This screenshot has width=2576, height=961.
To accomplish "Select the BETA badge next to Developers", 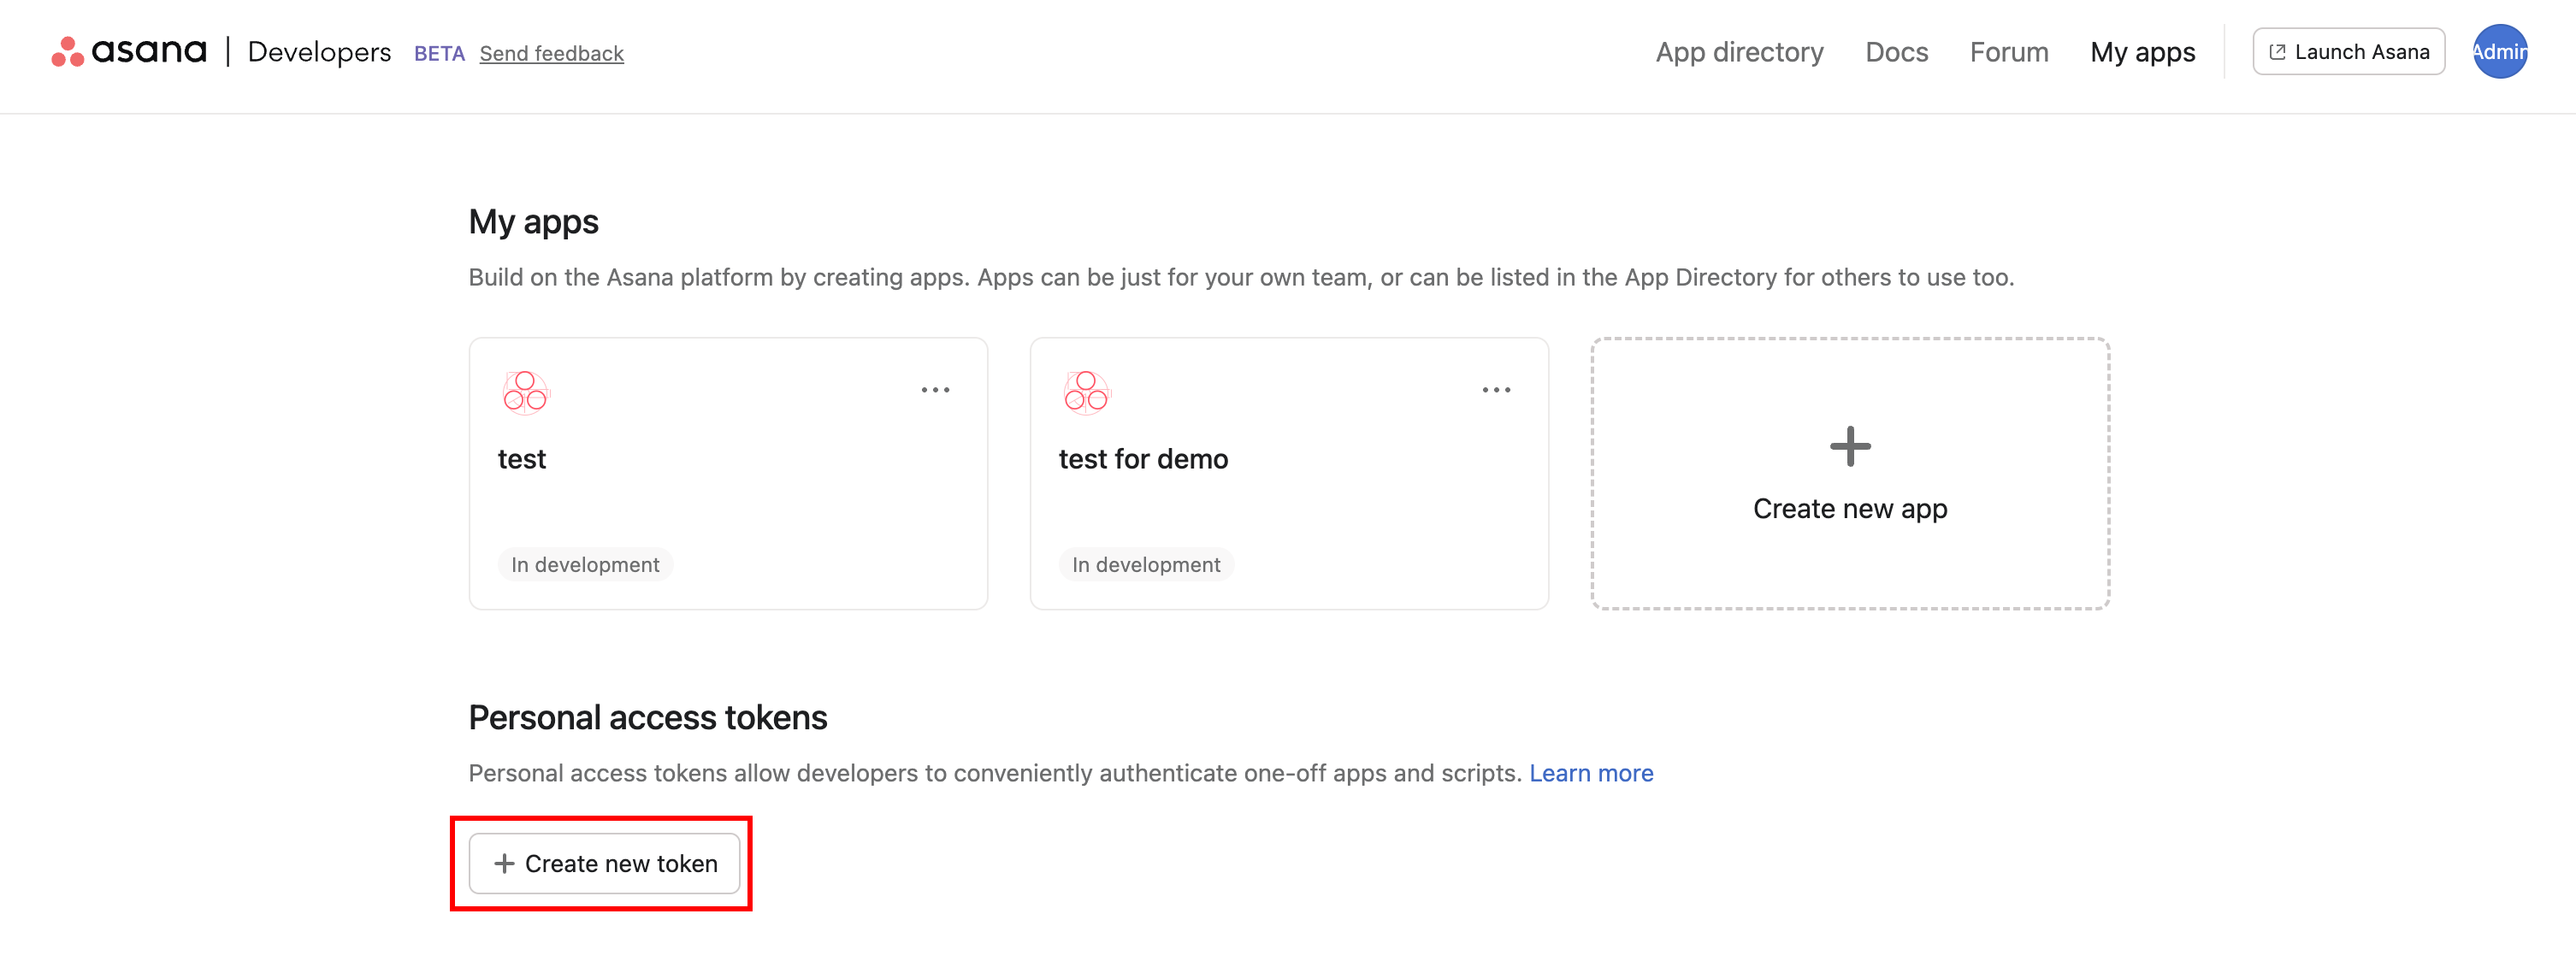I will pos(439,53).
